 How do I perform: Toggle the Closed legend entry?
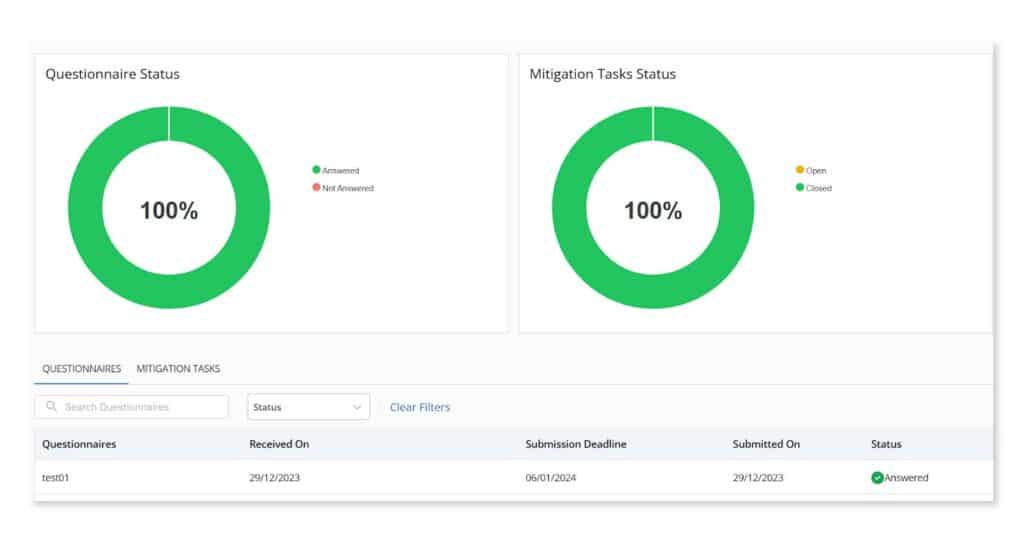click(814, 188)
